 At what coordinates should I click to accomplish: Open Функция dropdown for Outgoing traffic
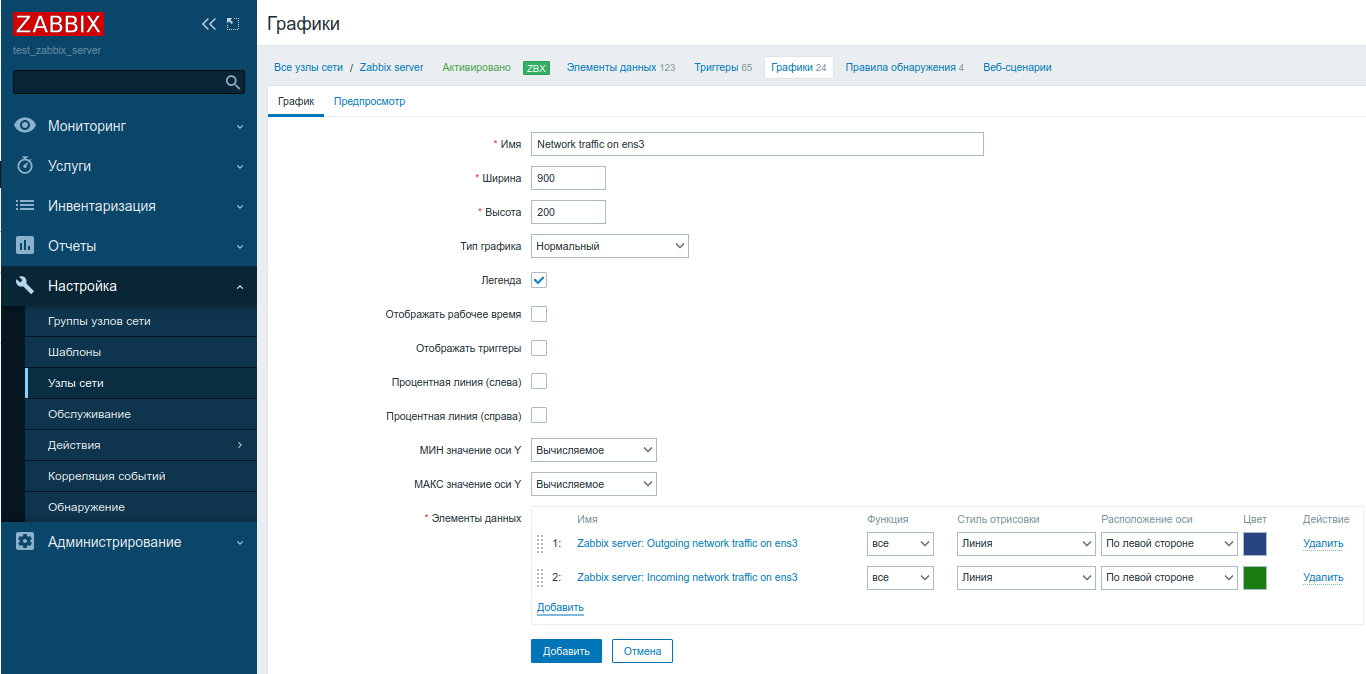(900, 544)
